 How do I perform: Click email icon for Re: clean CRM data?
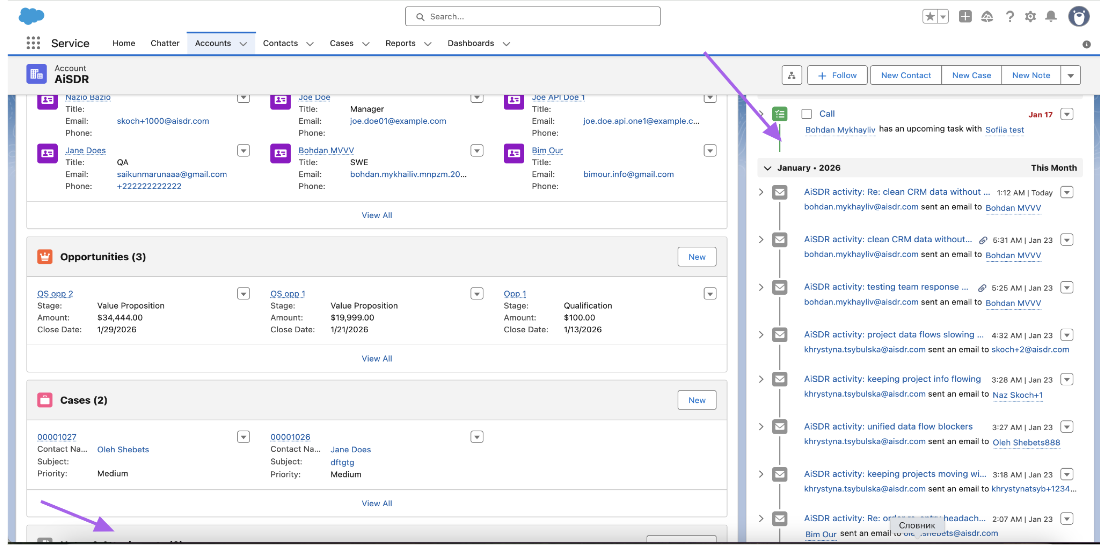(779, 192)
